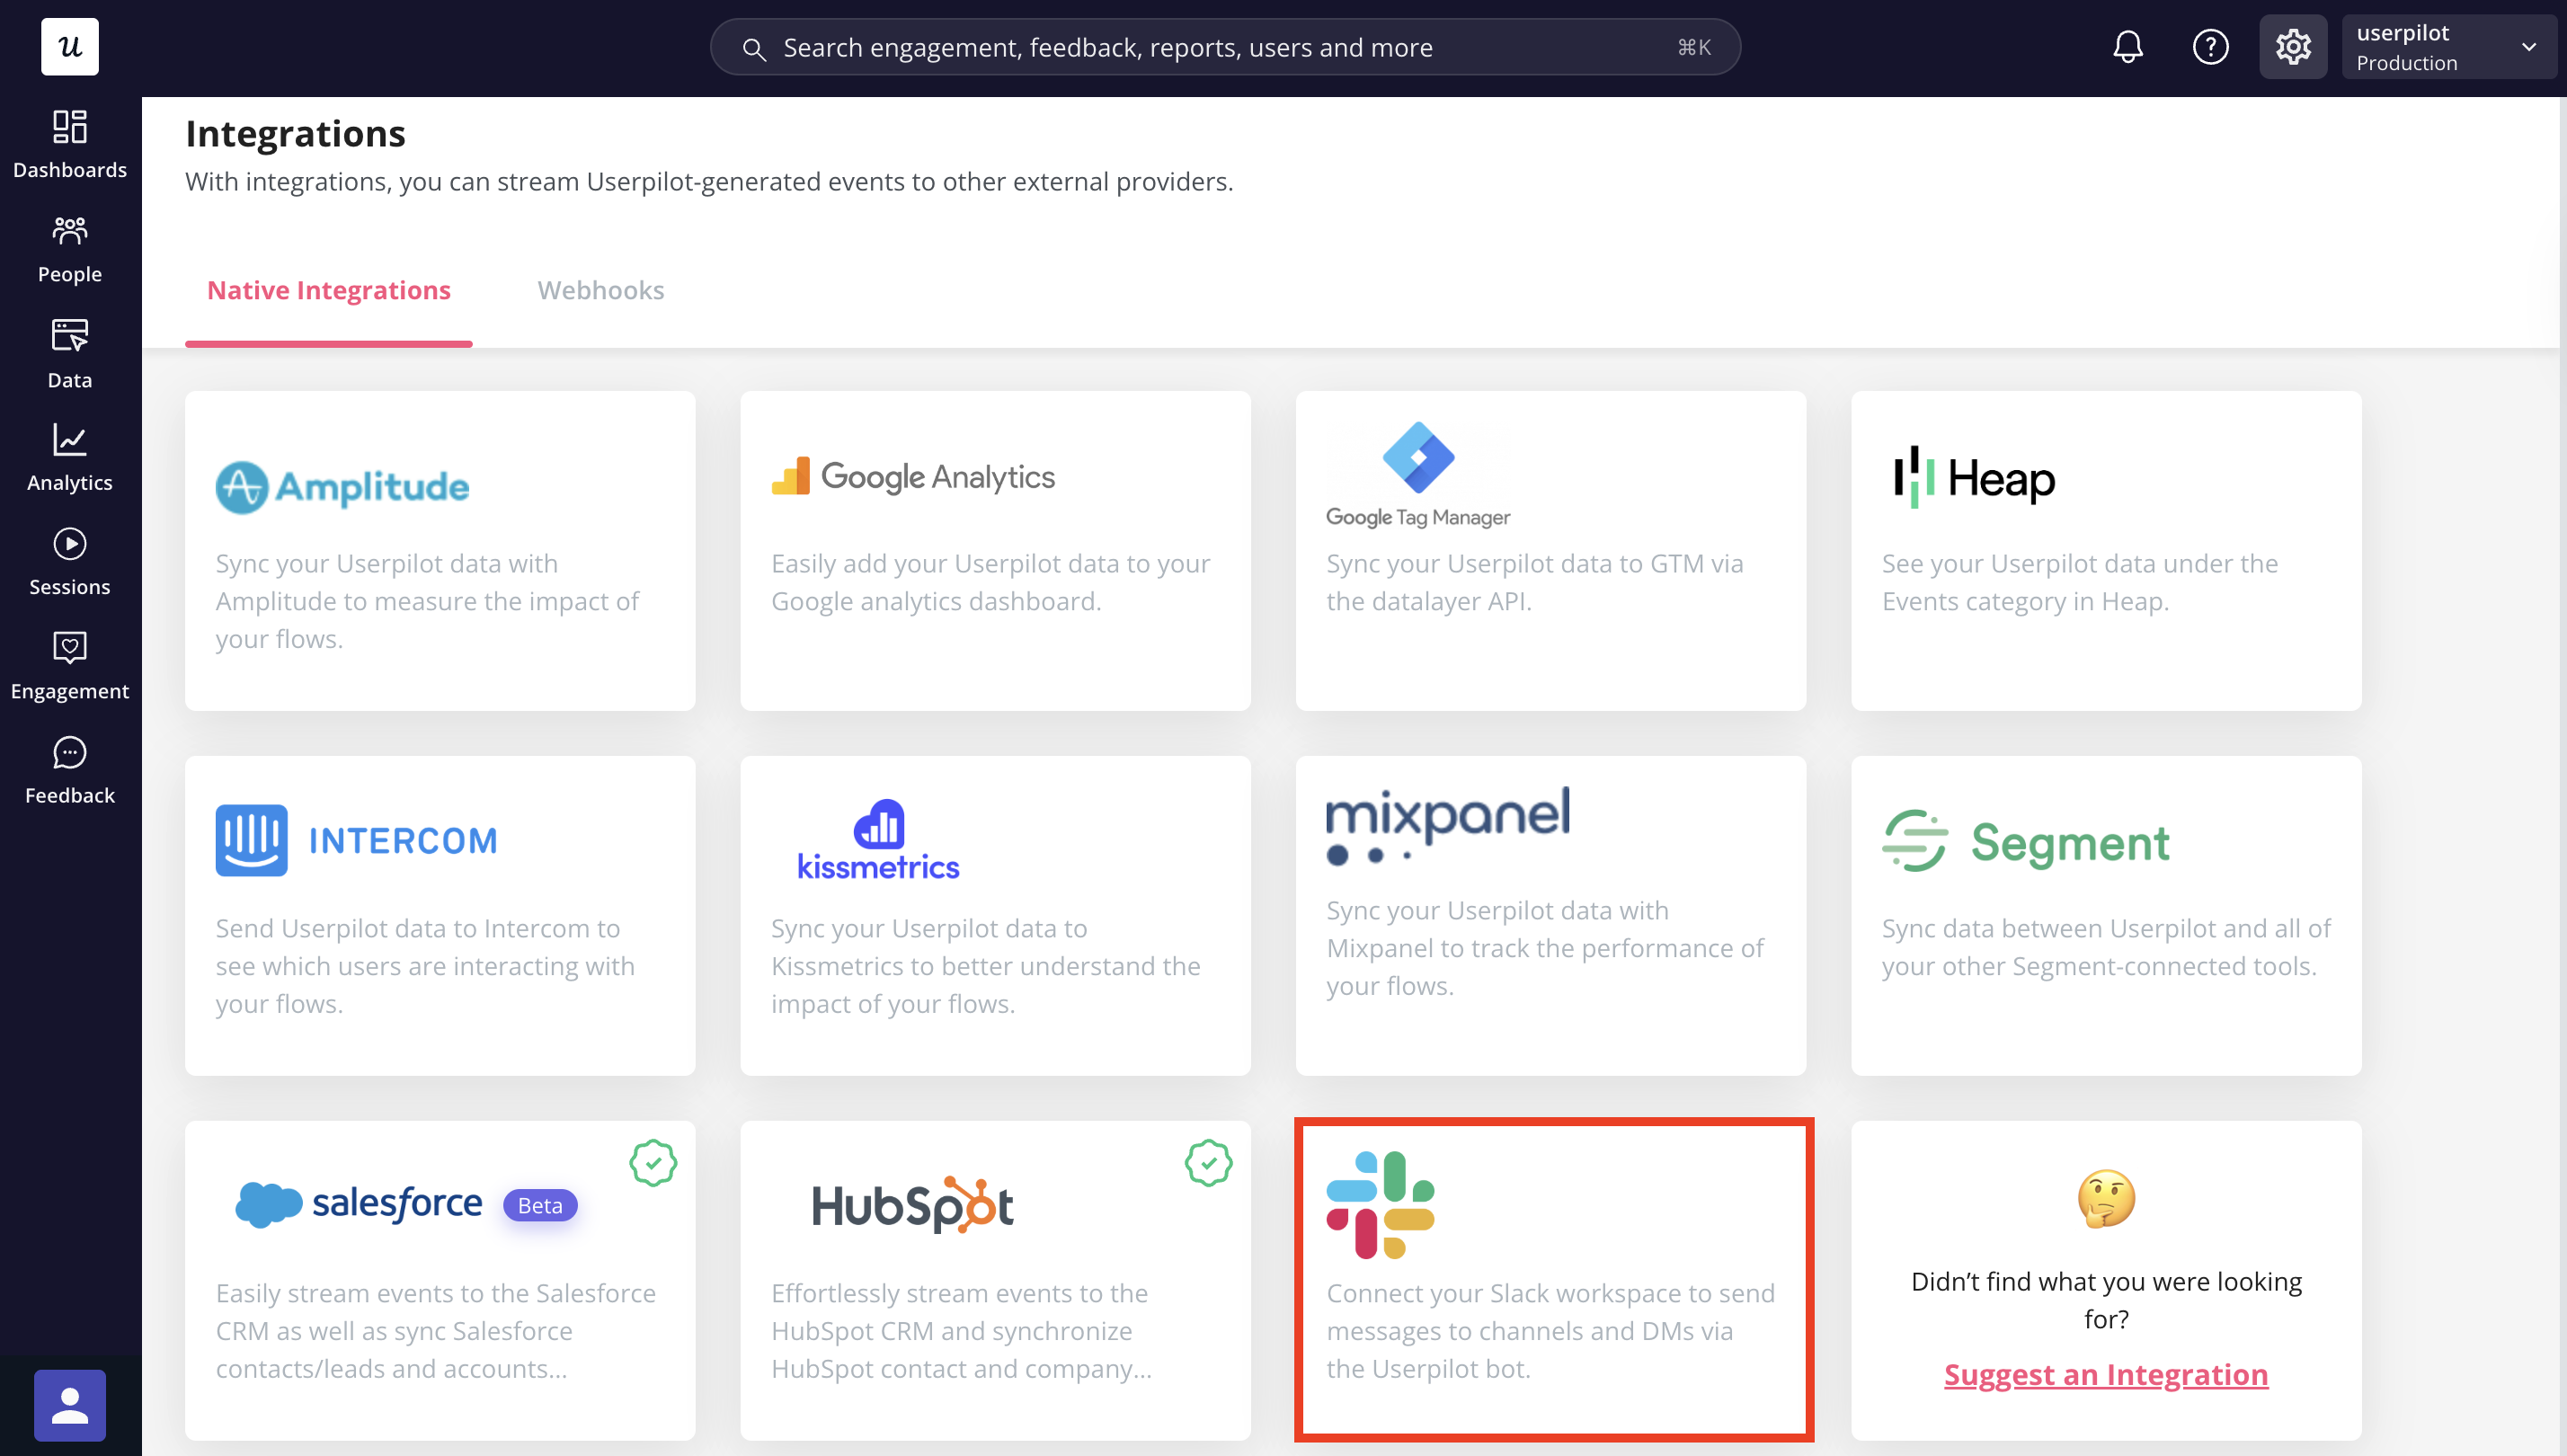Open the Slack integration card
Screen dimensions: 2567x1456
click(x=1552, y=1279)
